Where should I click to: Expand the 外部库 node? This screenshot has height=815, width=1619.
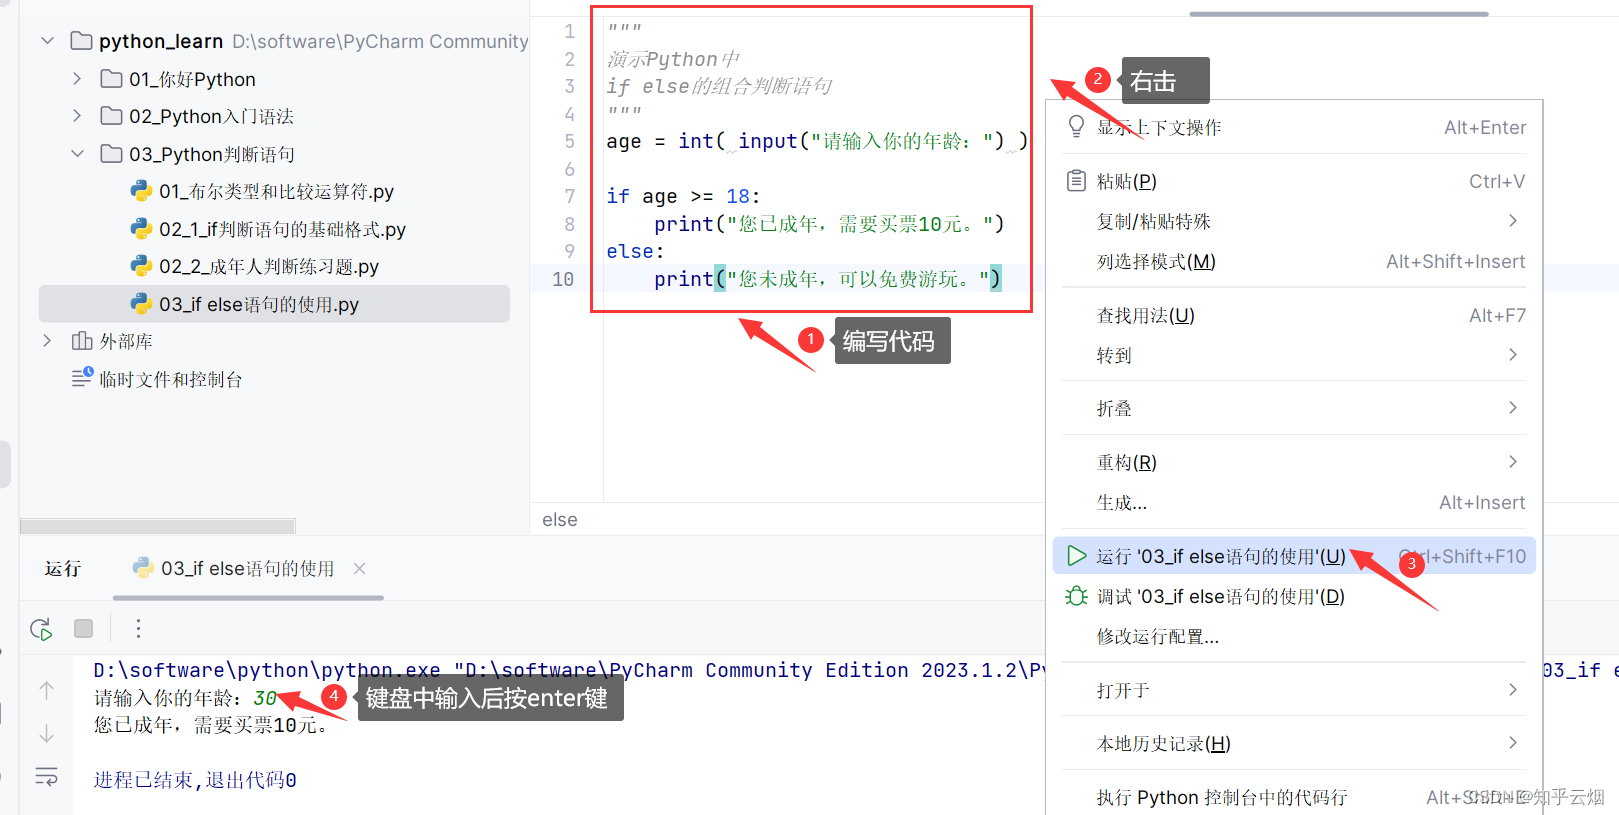coord(47,341)
